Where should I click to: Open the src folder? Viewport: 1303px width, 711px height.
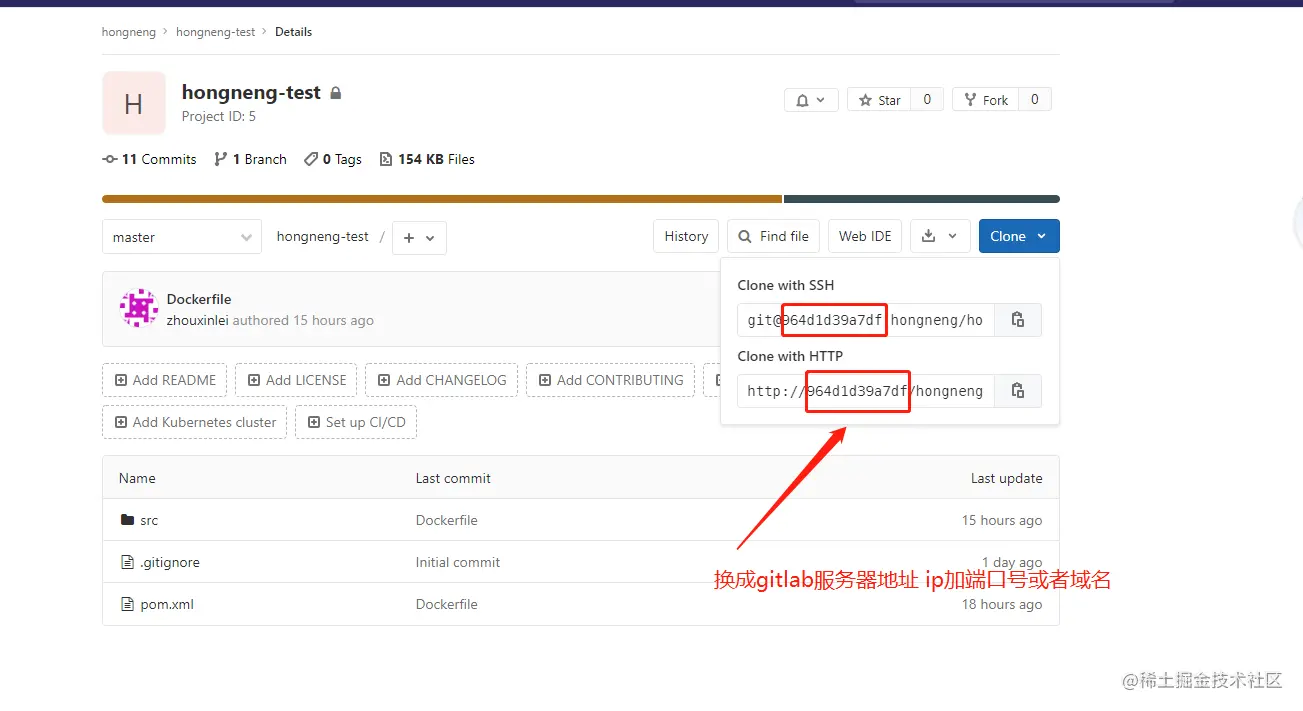[149, 520]
